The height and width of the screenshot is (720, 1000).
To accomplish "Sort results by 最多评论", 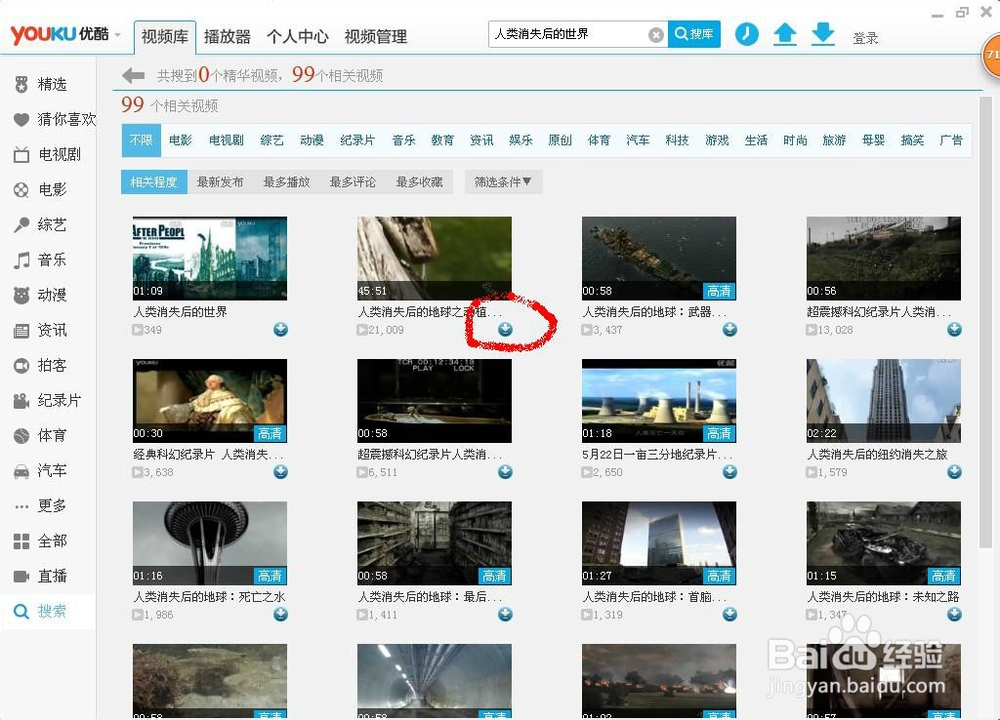I will pos(353,182).
